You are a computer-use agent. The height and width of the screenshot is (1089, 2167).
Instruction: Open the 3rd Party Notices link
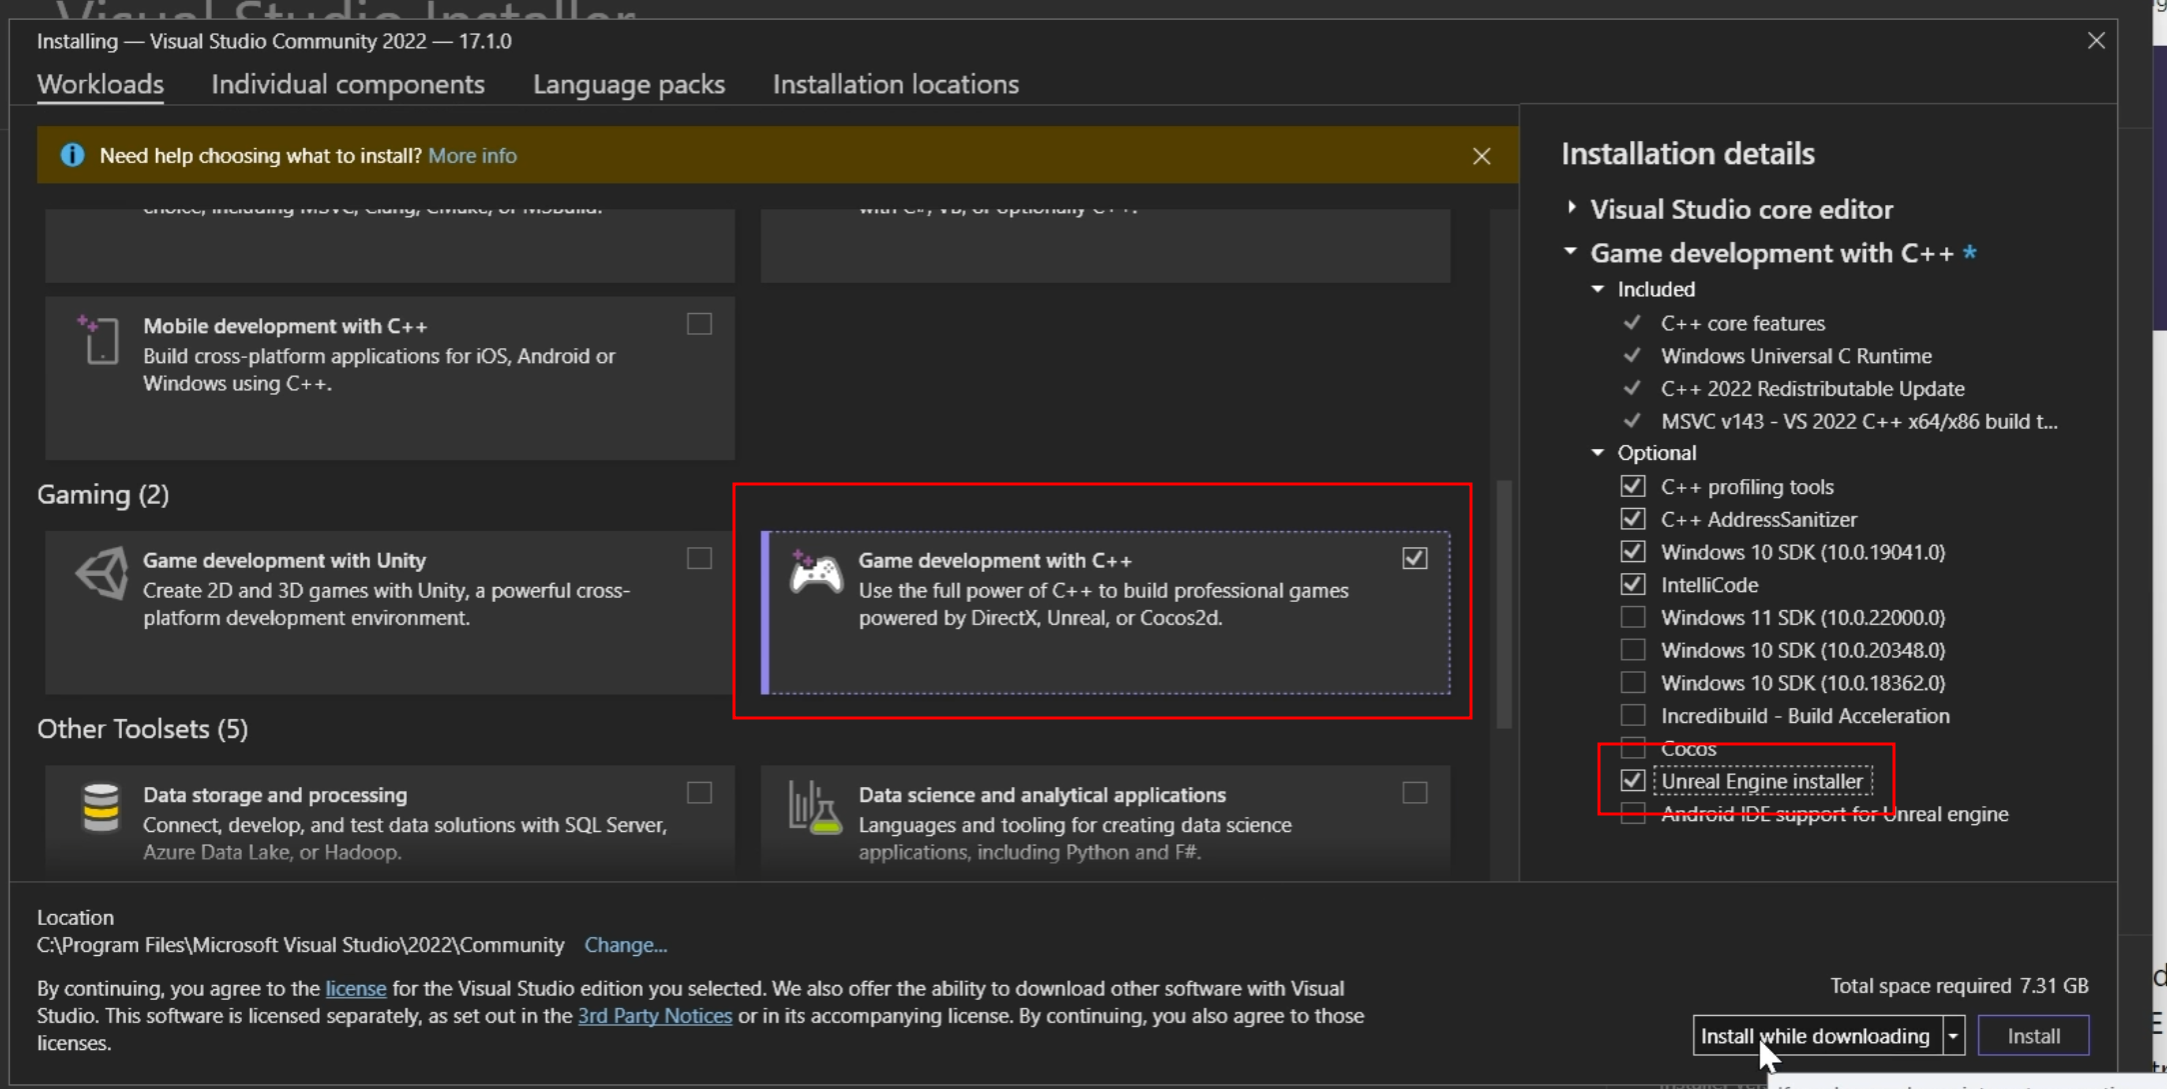654,1016
